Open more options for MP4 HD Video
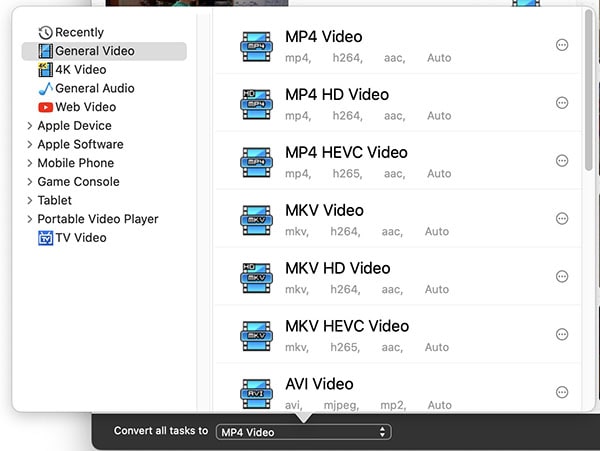 point(562,103)
